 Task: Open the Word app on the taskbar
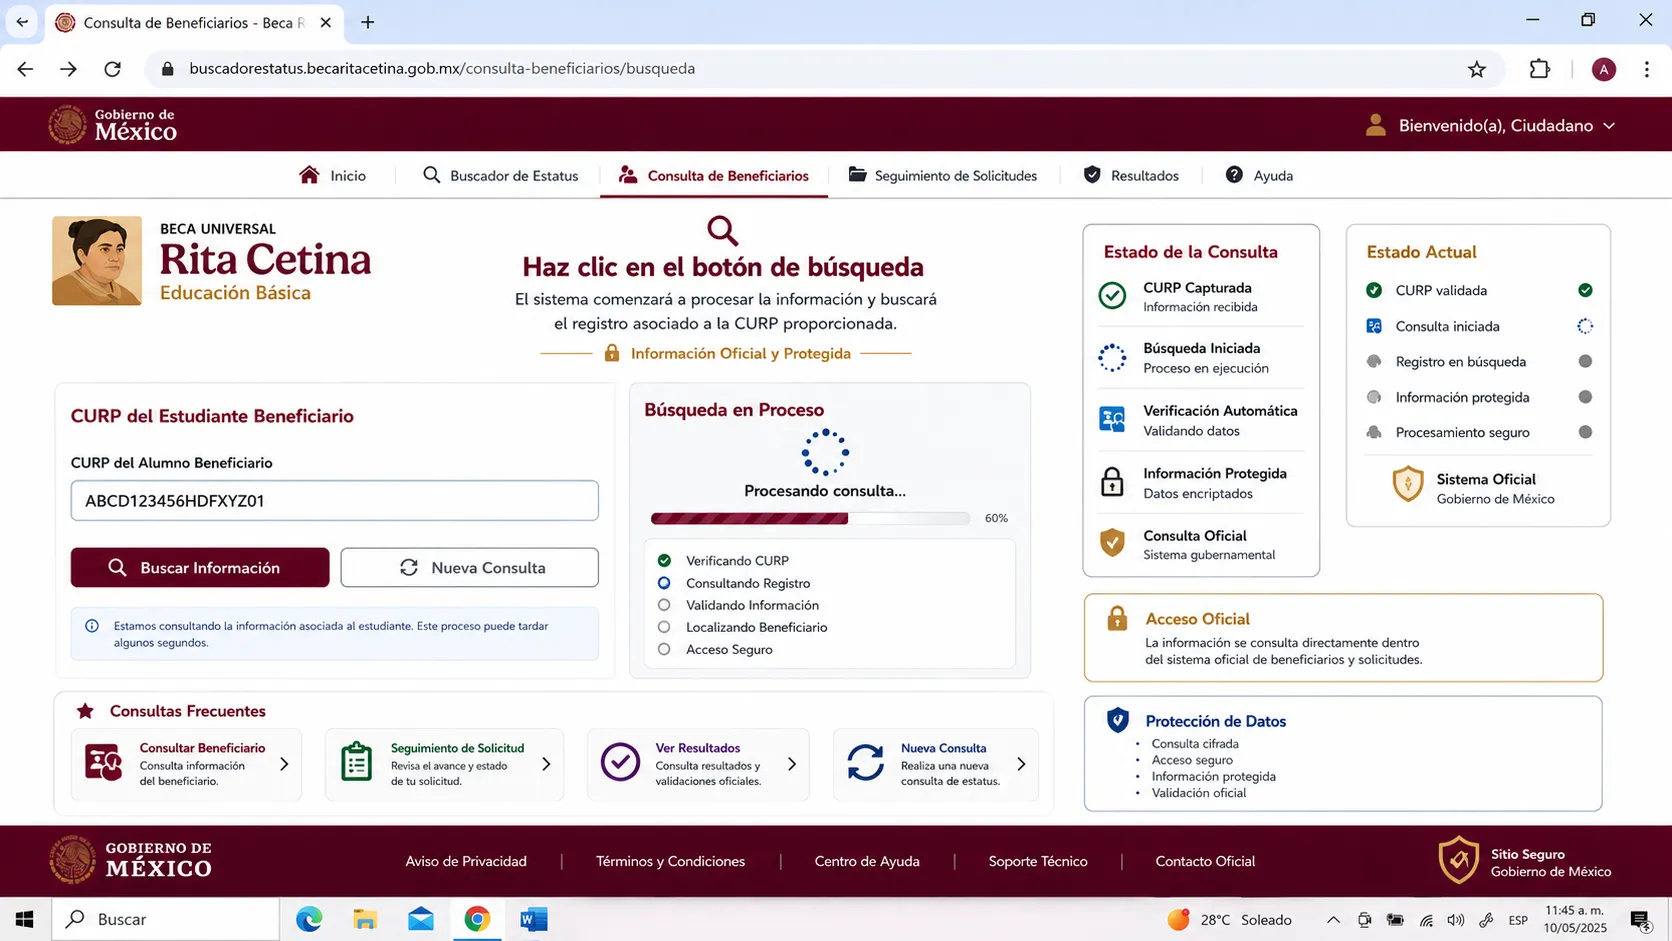(x=533, y=919)
